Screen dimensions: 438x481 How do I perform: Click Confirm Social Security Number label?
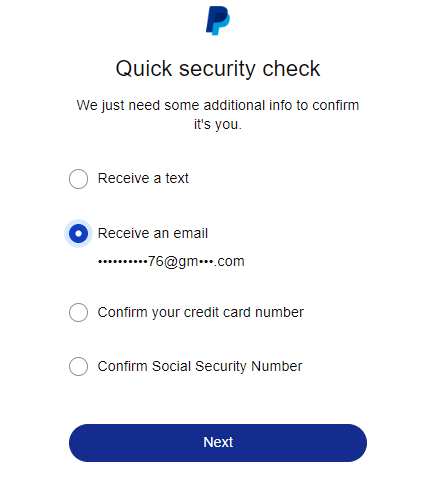coord(200,366)
